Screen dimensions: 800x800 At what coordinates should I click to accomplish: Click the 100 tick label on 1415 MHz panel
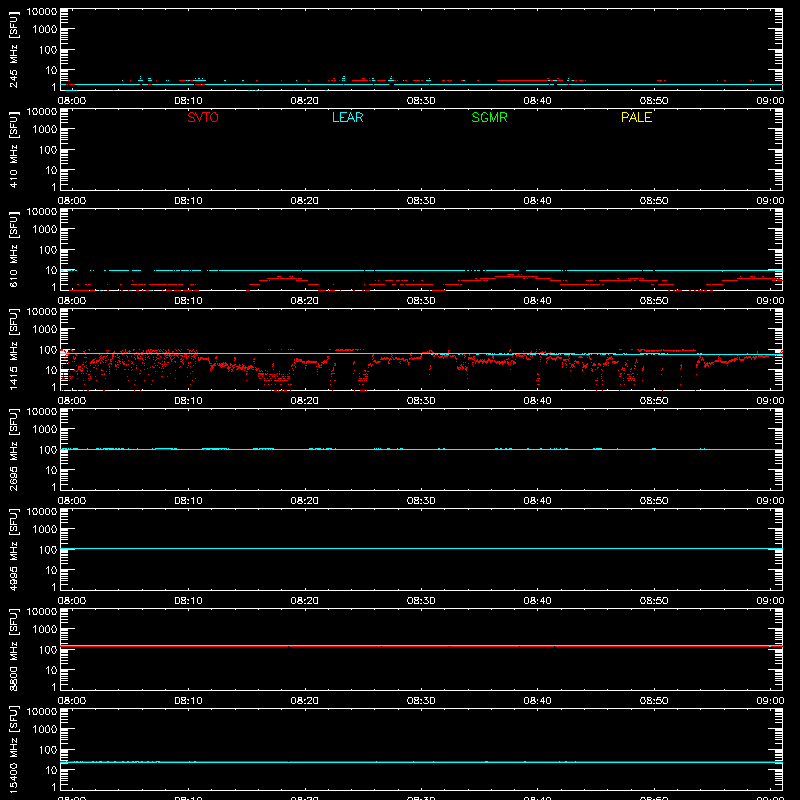tap(48, 350)
